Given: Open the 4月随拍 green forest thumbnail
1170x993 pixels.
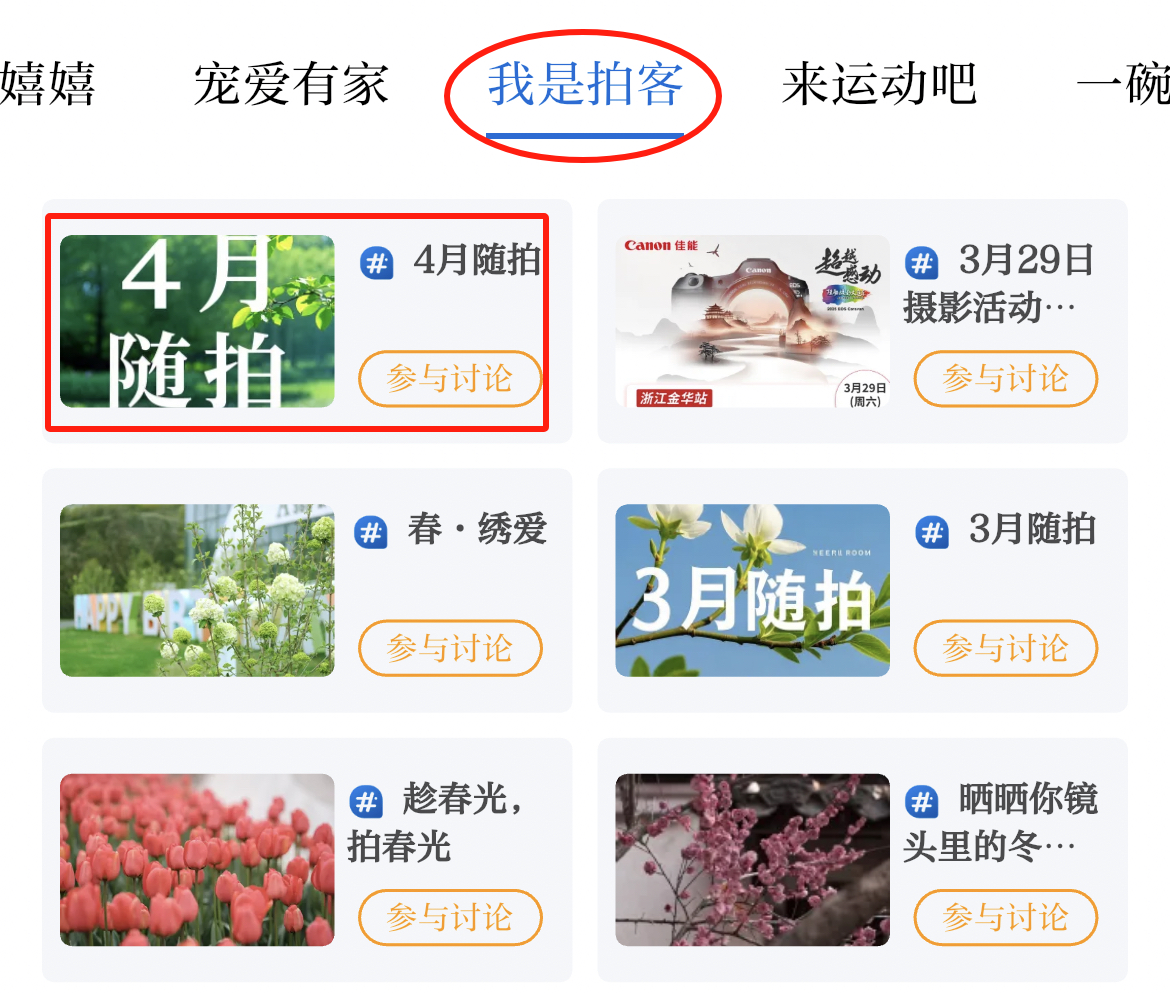Looking at the screenshot, I should [197, 322].
